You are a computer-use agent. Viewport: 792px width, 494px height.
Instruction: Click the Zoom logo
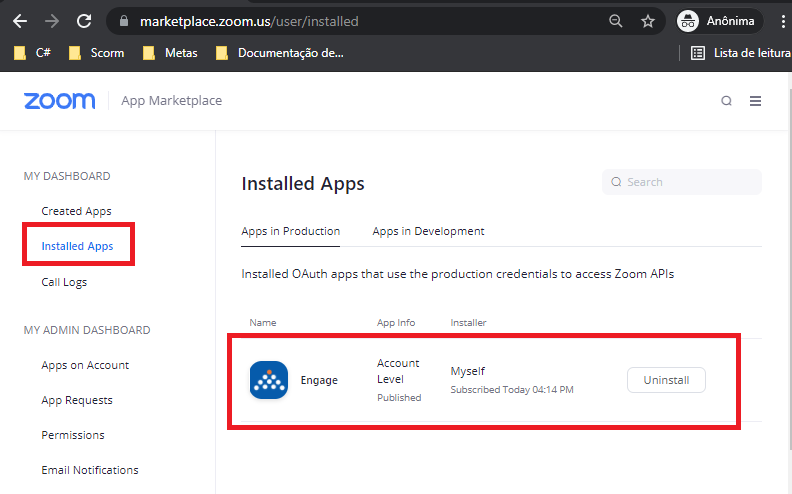click(60, 101)
